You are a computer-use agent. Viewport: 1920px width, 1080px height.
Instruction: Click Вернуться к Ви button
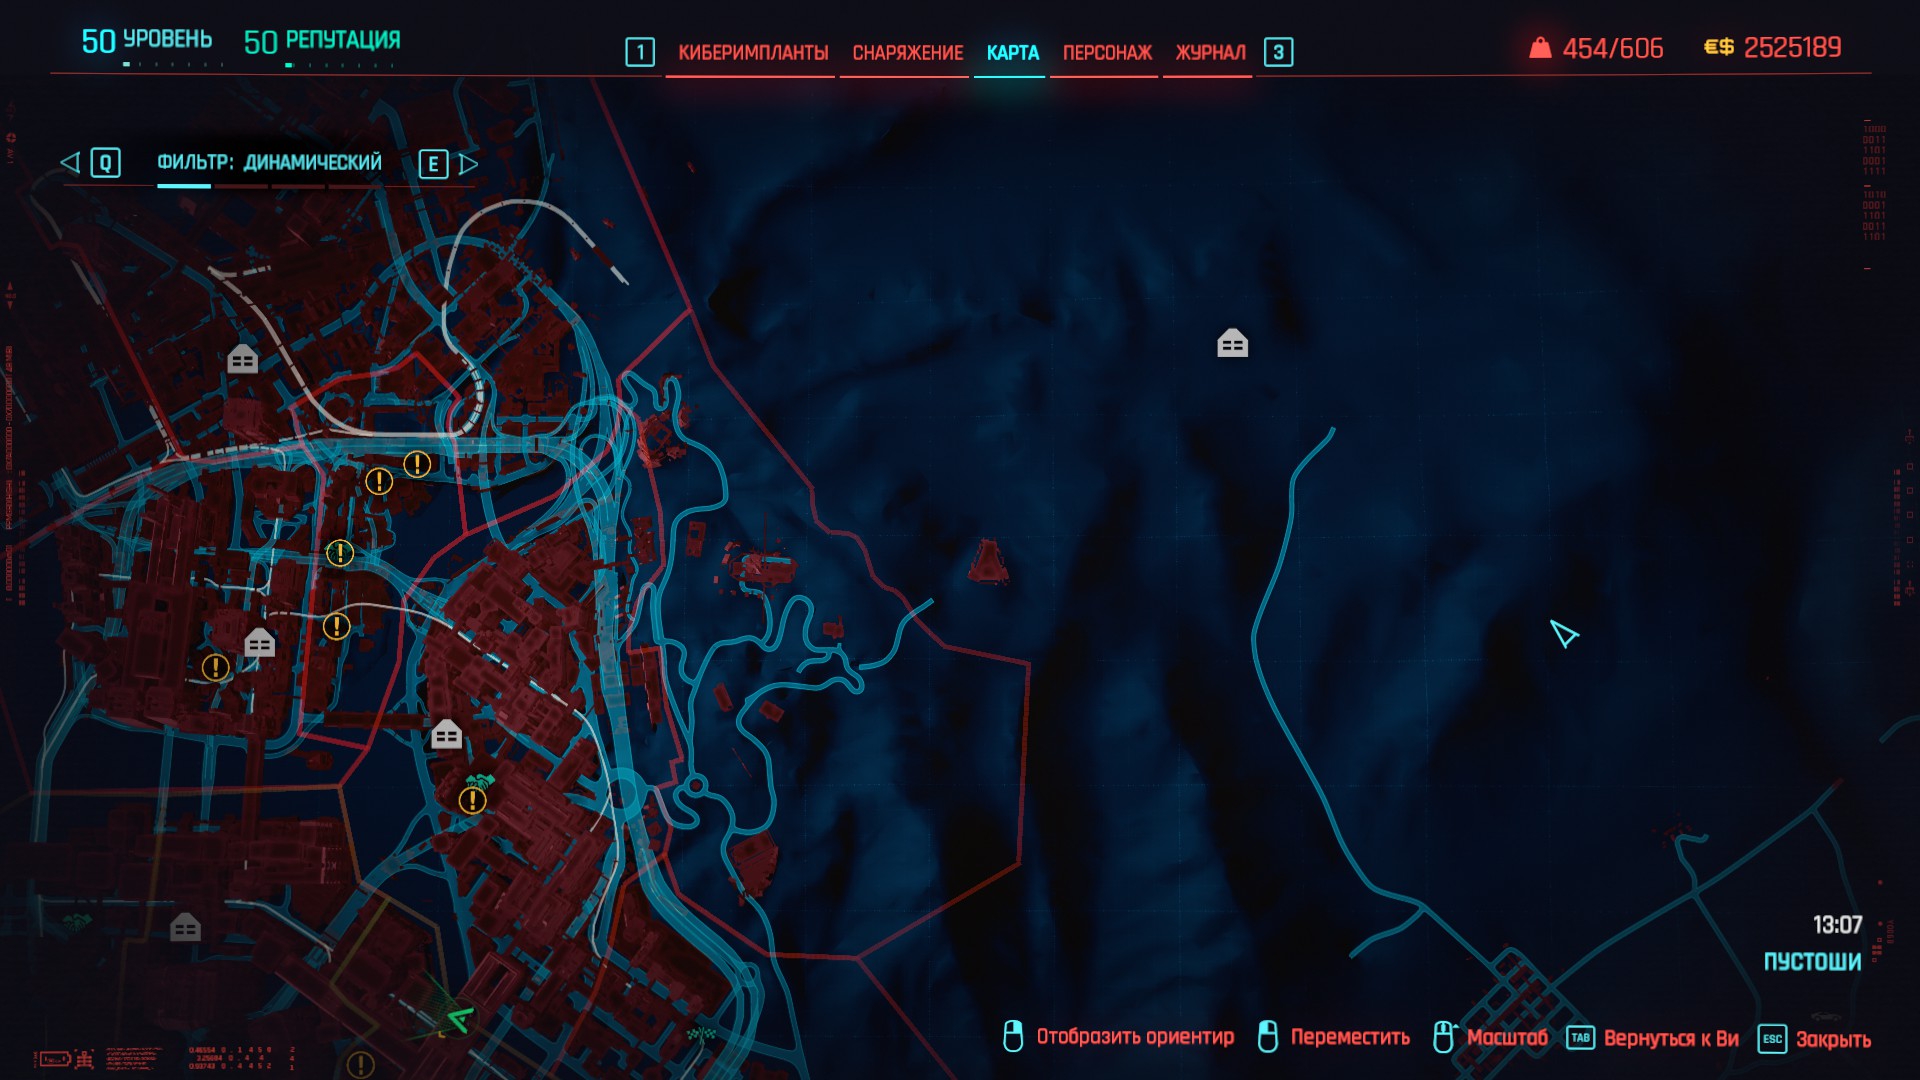tap(1670, 1039)
